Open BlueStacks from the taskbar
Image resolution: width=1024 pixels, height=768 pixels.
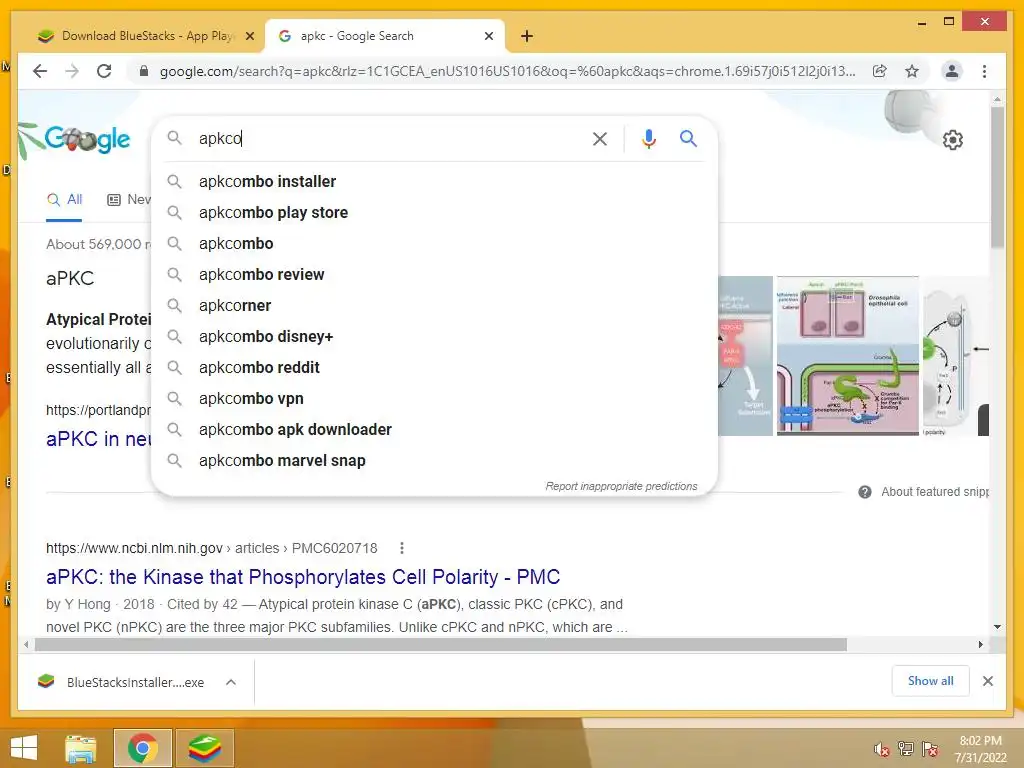[x=205, y=748]
